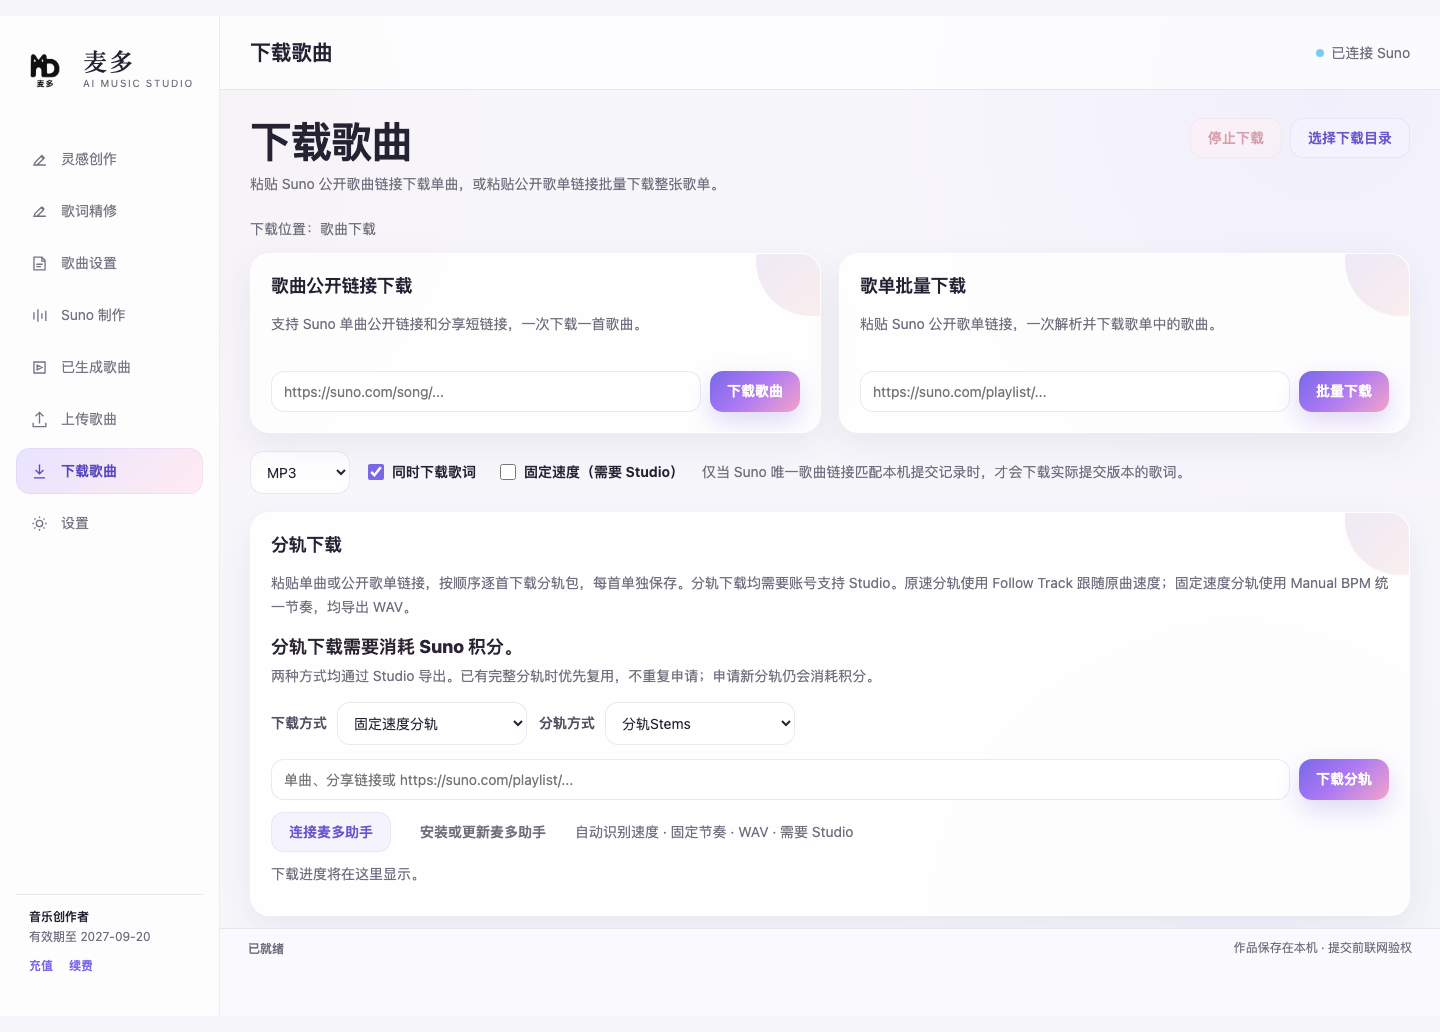
Task: Go to 歌词精修 in the sidebar
Action: pyautogui.click(x=109, y=211)
